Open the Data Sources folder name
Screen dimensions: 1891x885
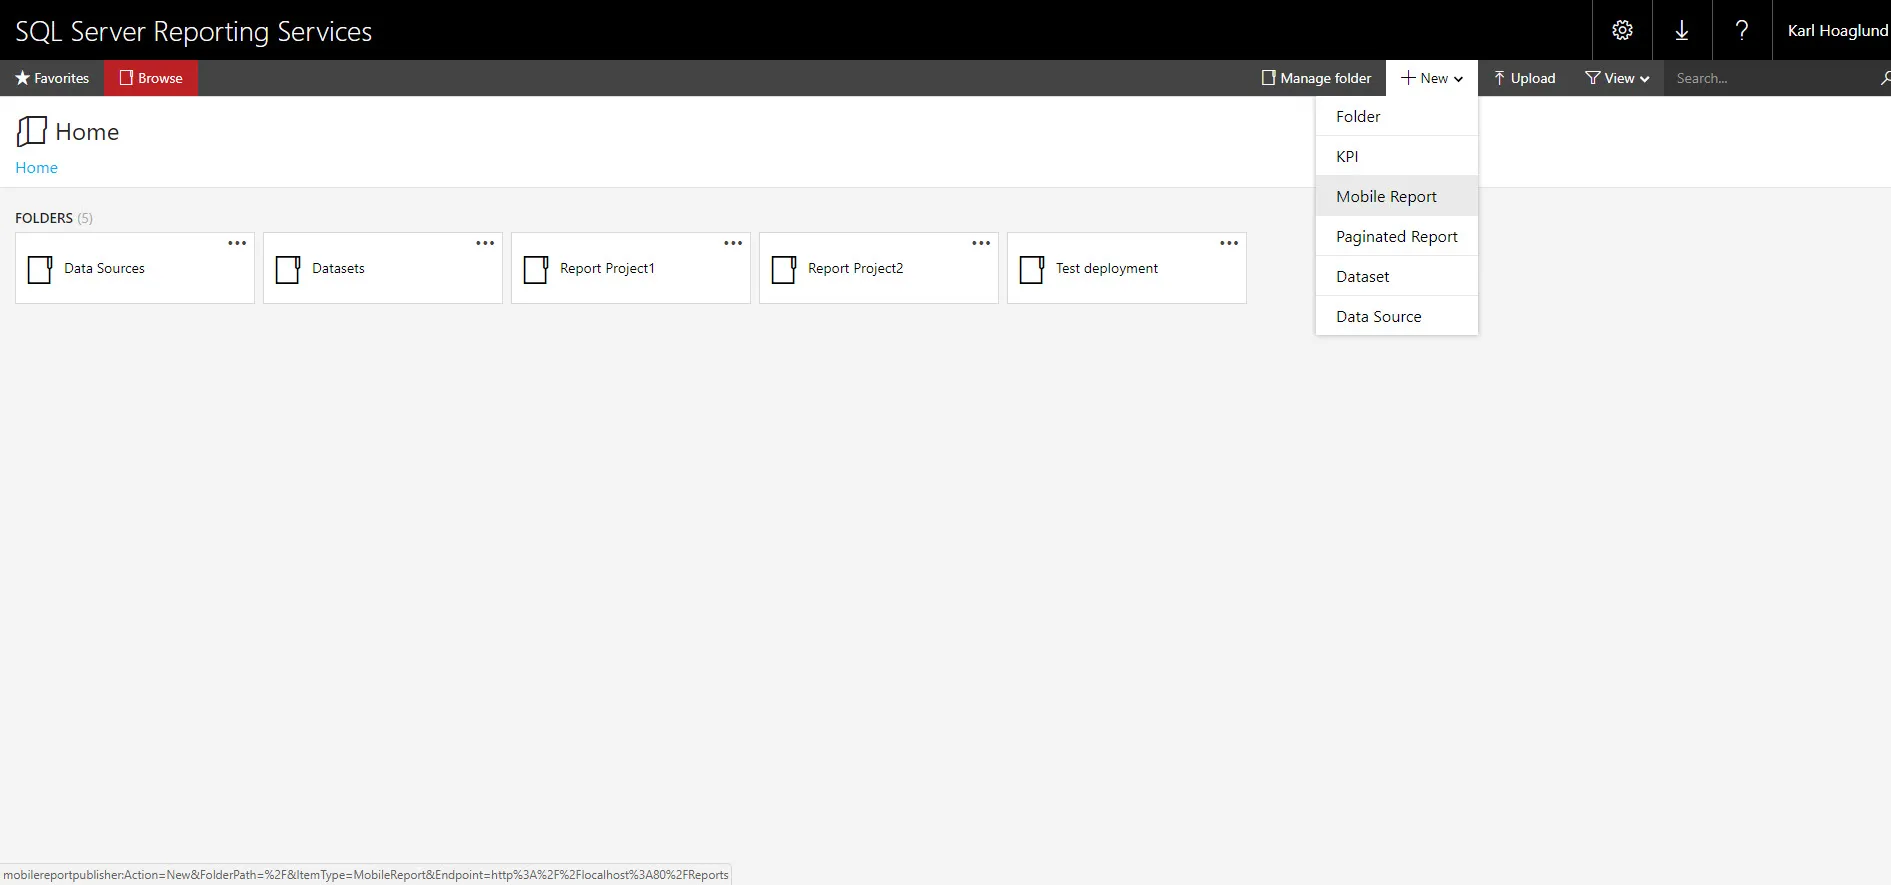click(x=104, y=268)
